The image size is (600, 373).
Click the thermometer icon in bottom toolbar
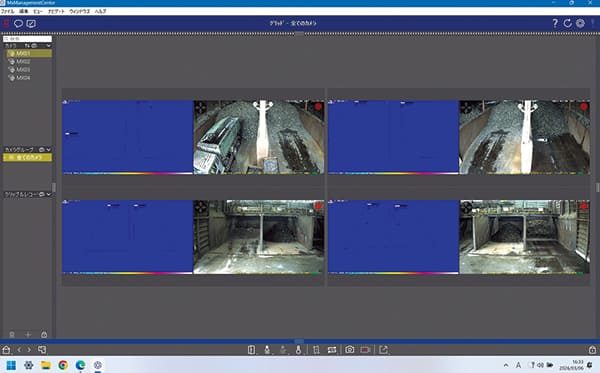(298, 350)
